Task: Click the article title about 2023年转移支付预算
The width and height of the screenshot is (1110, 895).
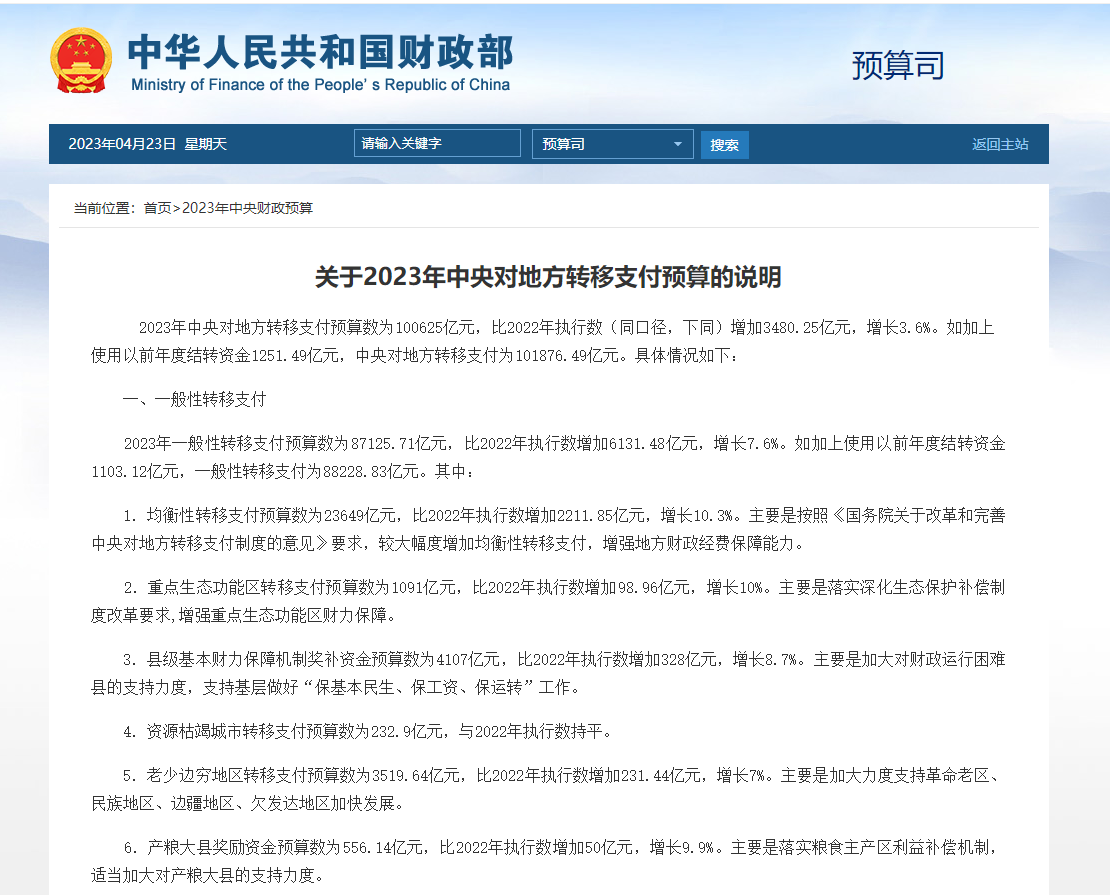Action: click(x=548, y=277)
